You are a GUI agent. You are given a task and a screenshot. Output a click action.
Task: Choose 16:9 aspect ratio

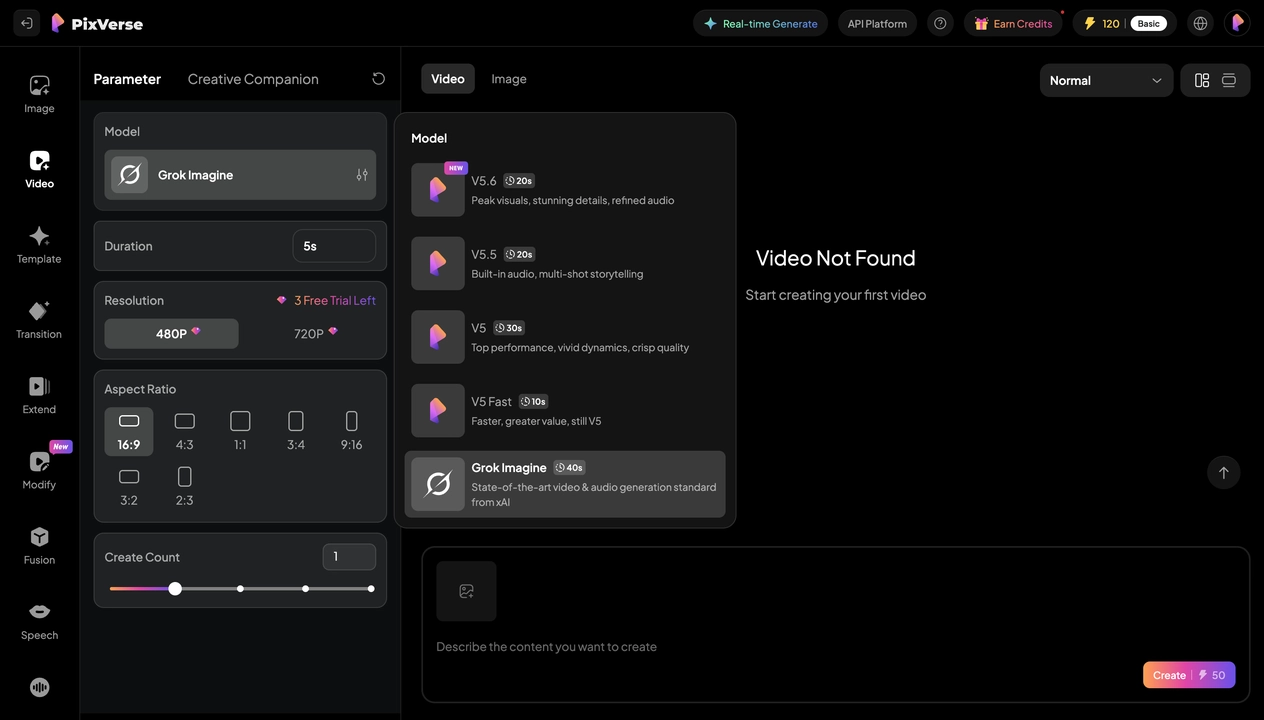129,431
